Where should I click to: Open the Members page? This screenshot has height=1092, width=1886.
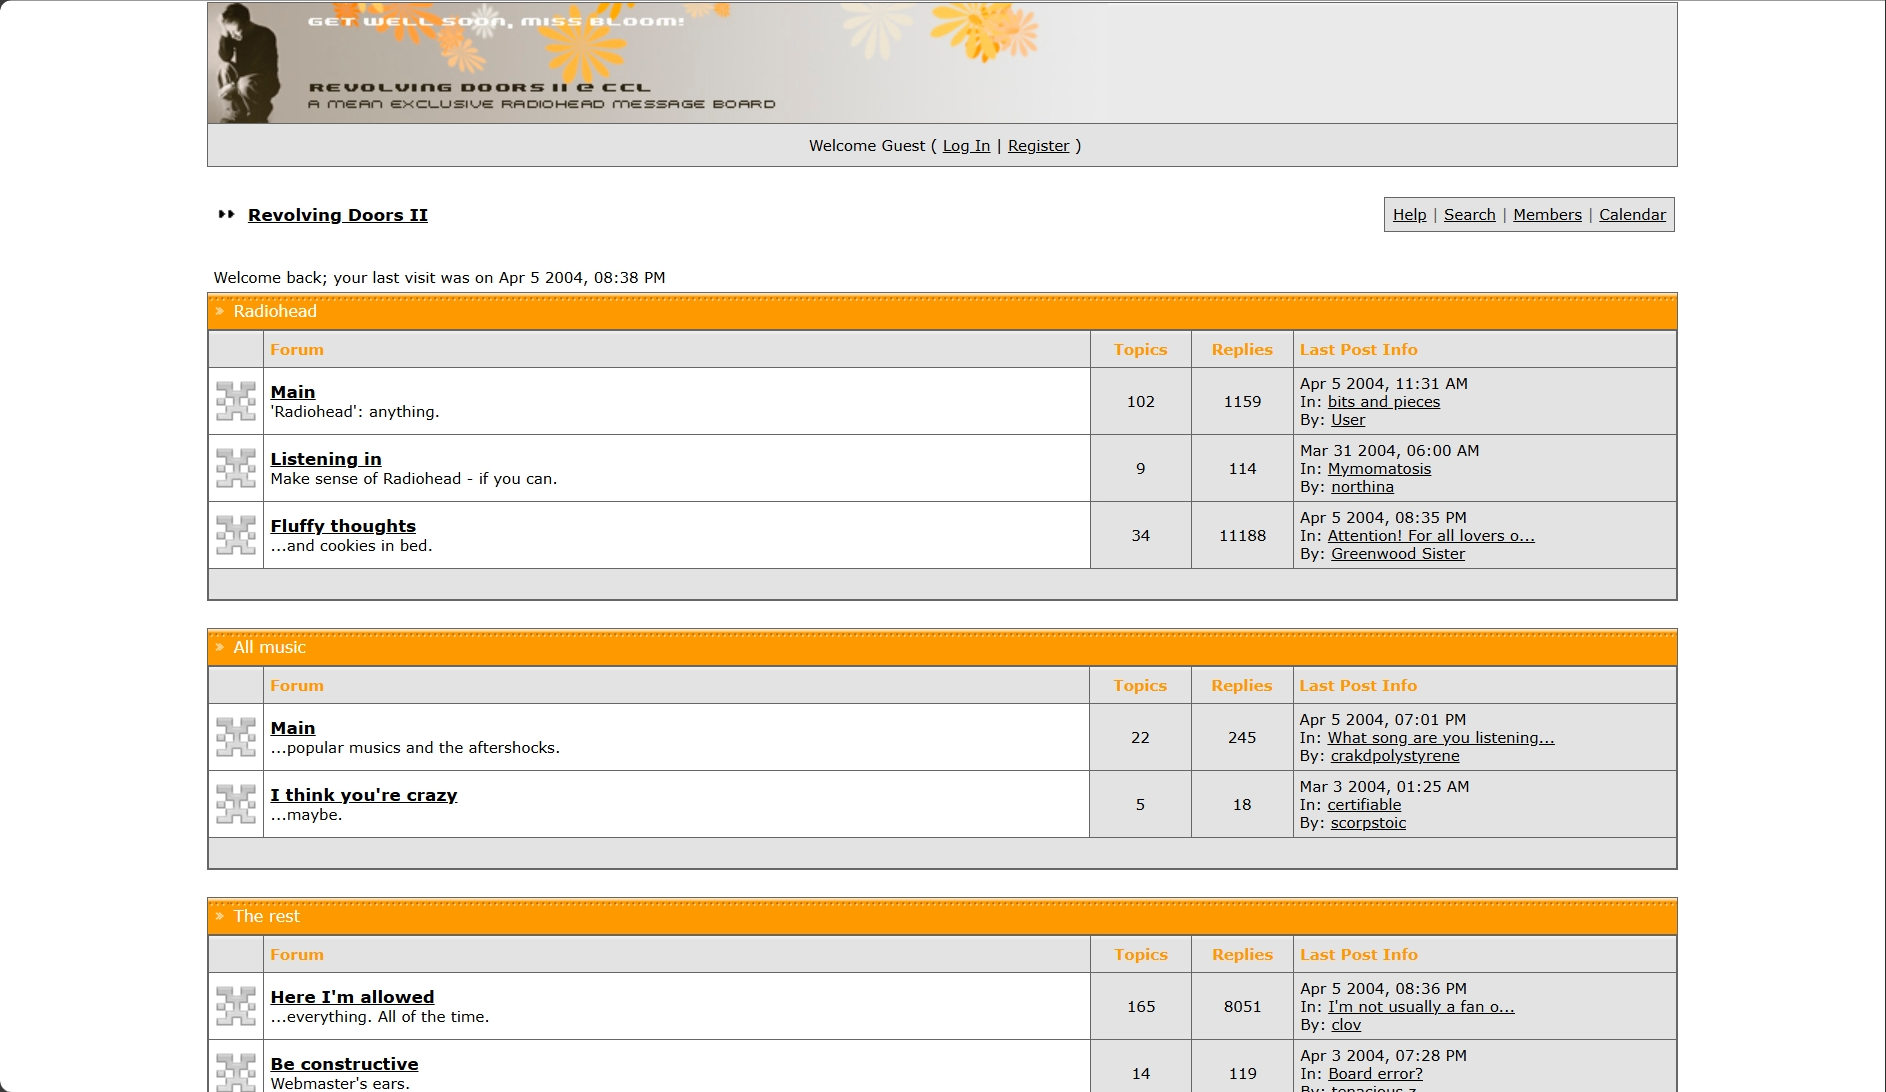1546,214
